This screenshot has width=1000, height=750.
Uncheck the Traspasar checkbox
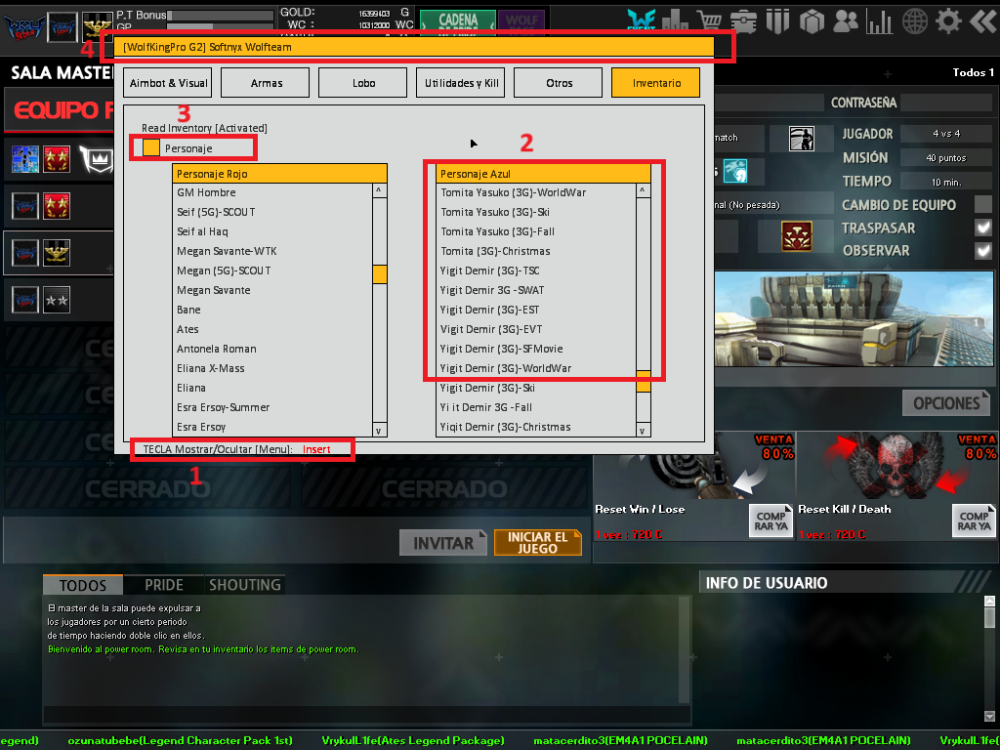983,228
